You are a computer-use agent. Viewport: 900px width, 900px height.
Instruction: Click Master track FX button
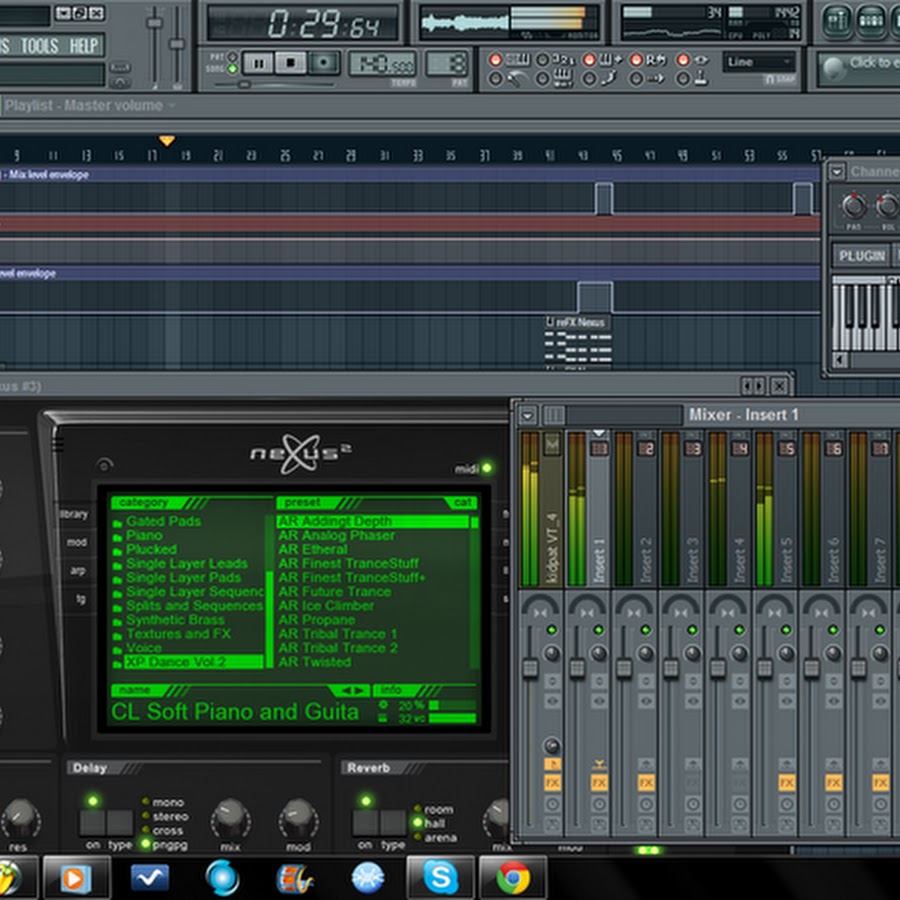point(552,782)
